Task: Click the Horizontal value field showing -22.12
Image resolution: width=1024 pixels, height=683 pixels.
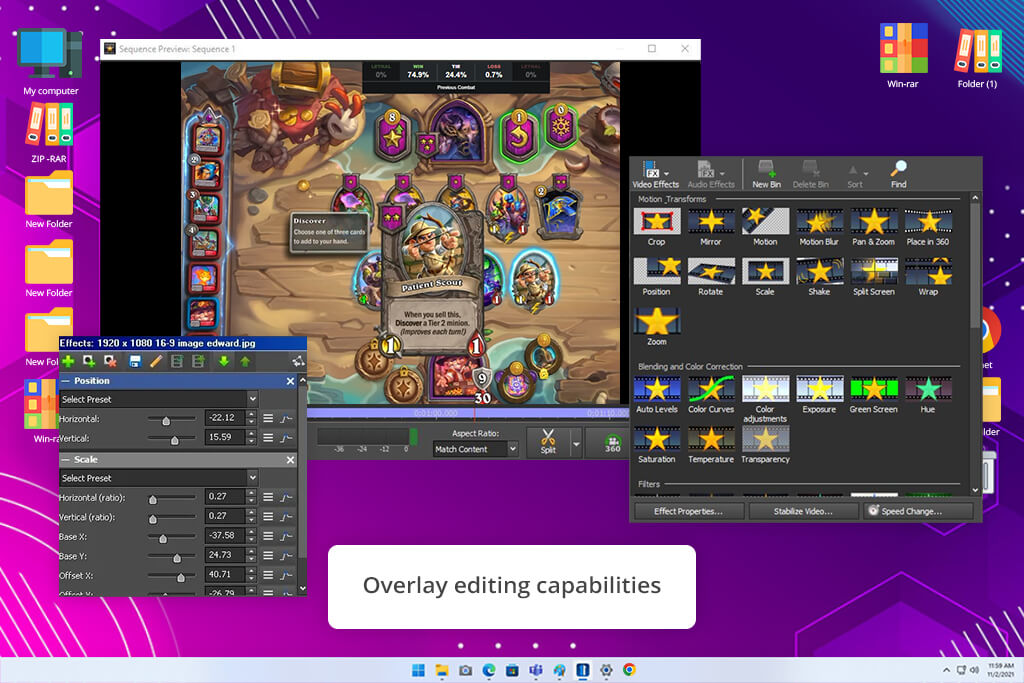Action: pyautogui.click(x=225, y=418)
